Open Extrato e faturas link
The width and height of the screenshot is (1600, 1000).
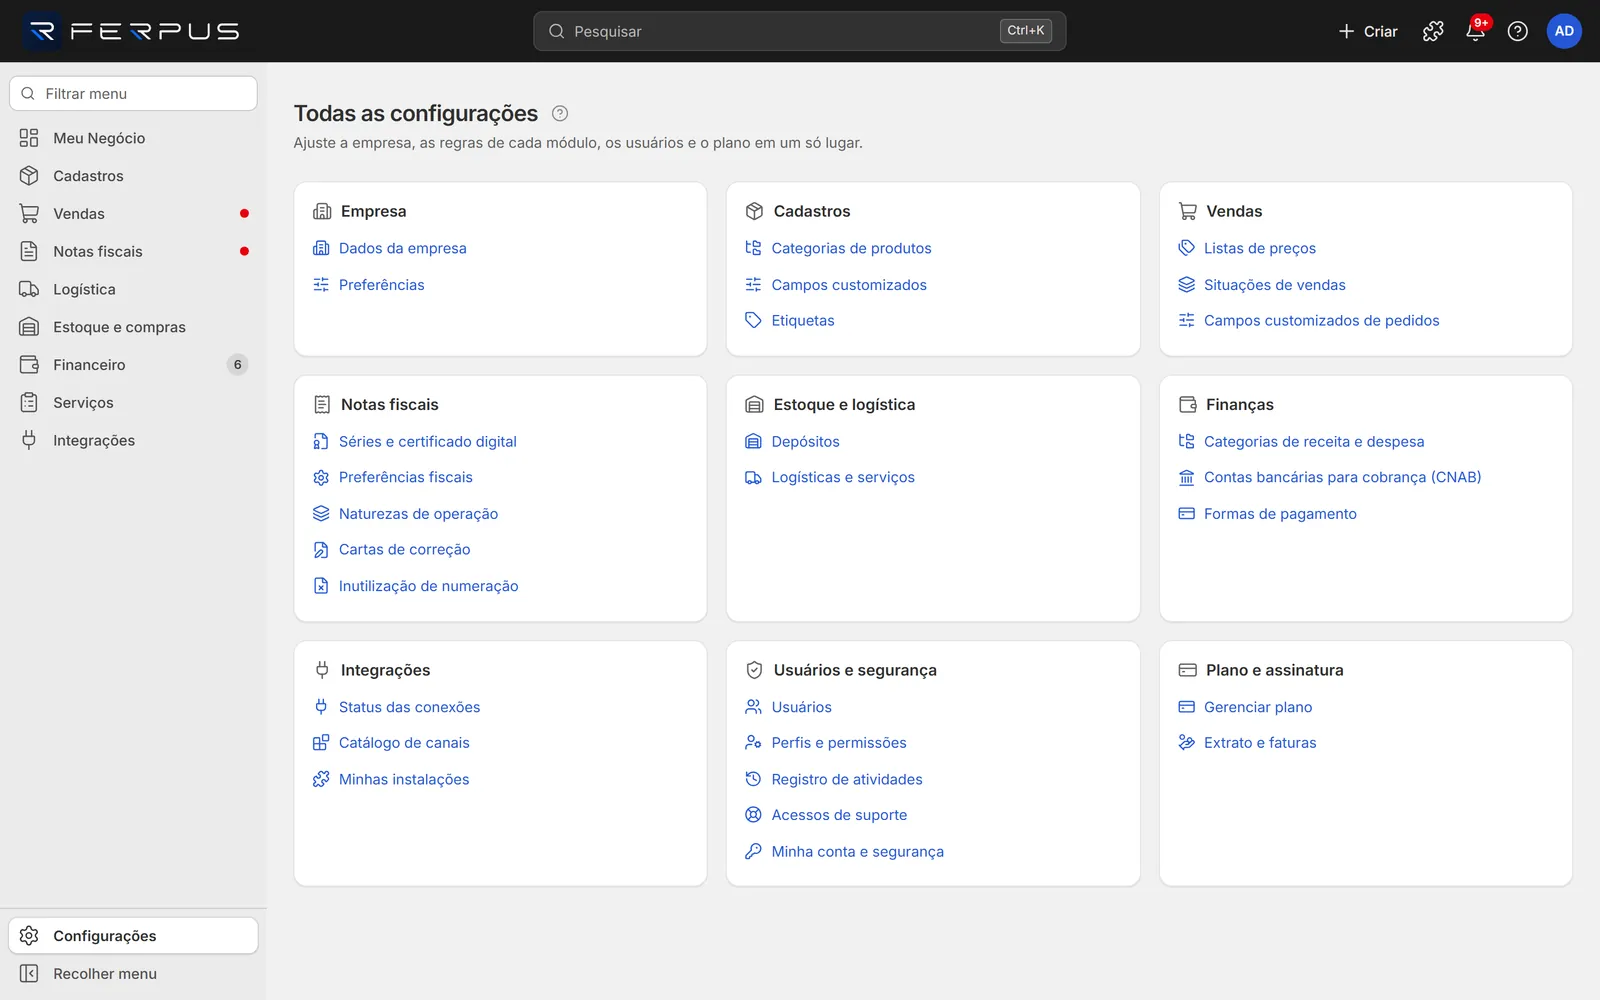pos(1260,743)
